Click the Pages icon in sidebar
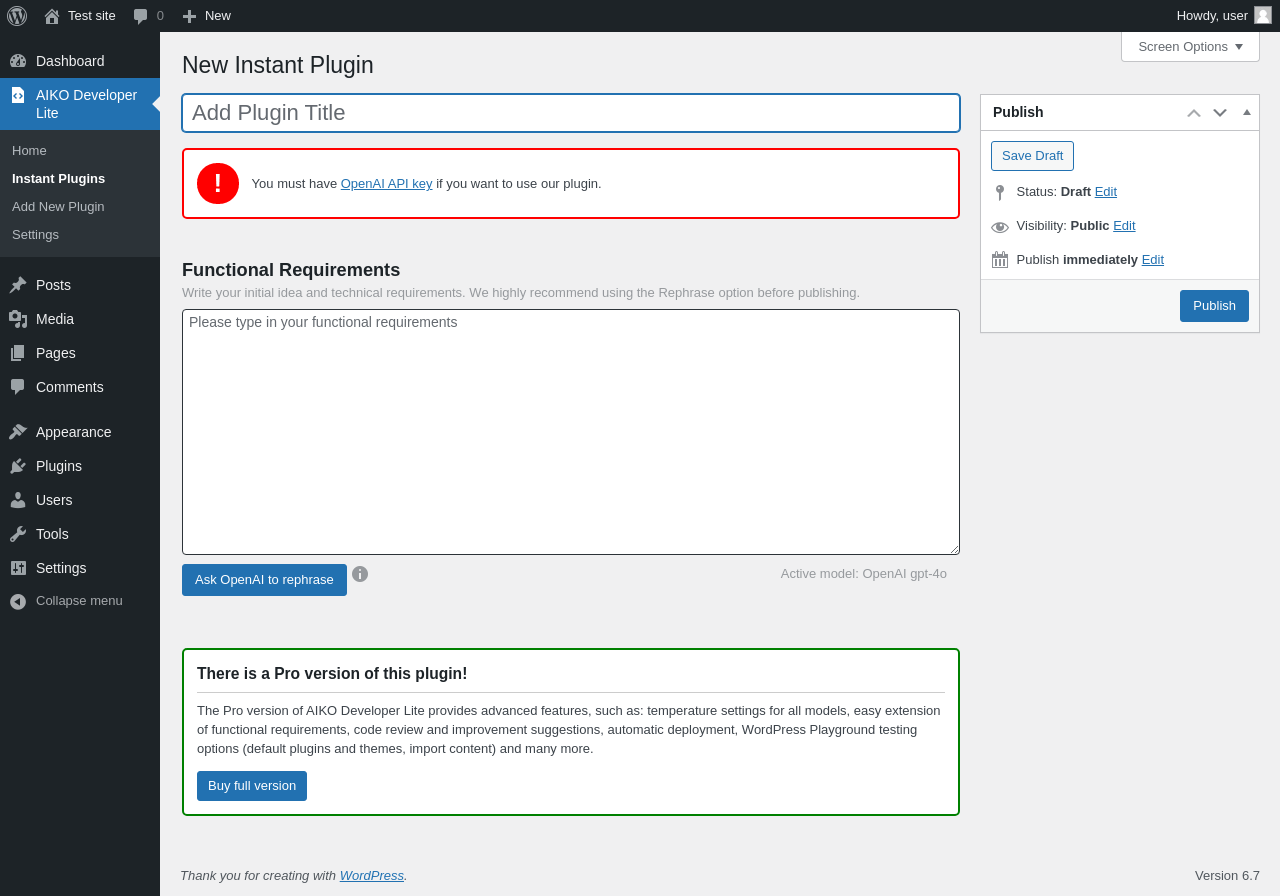The width and height of the screenshot is (1280, 896). (18, 353)
